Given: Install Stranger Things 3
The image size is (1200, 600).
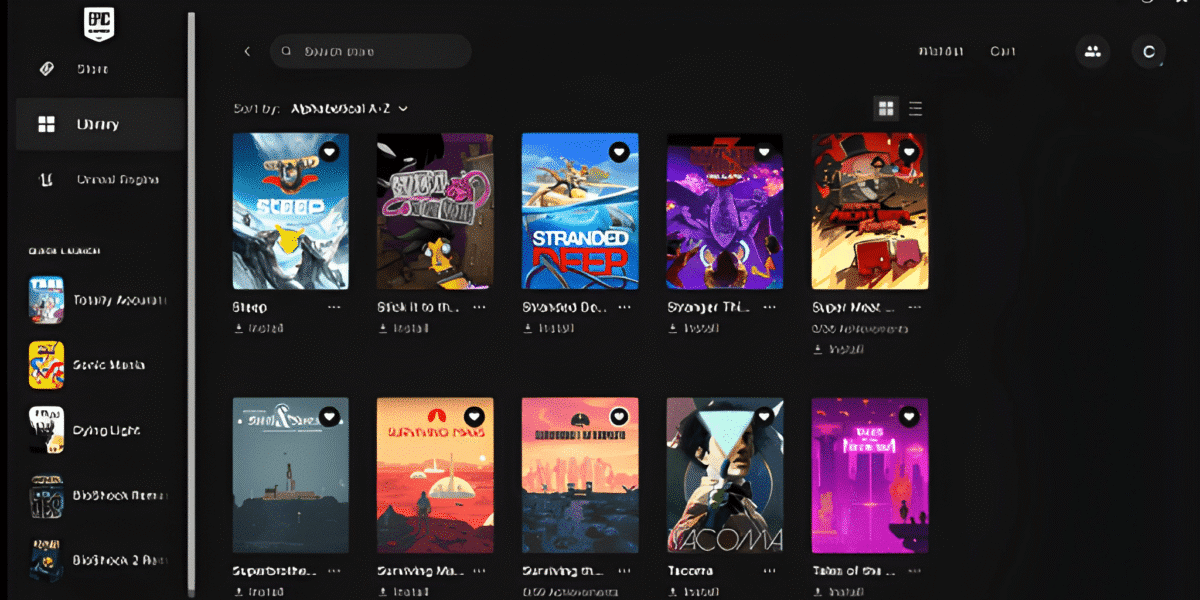Looking at the screenshot, I should point(695,328).
